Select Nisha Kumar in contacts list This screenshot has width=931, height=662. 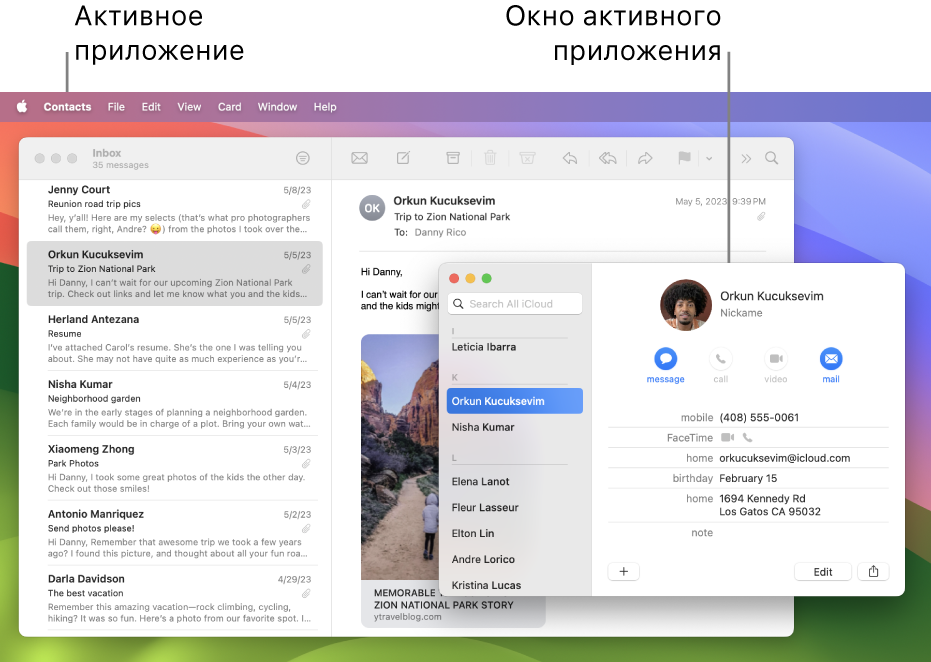point(483,427)
